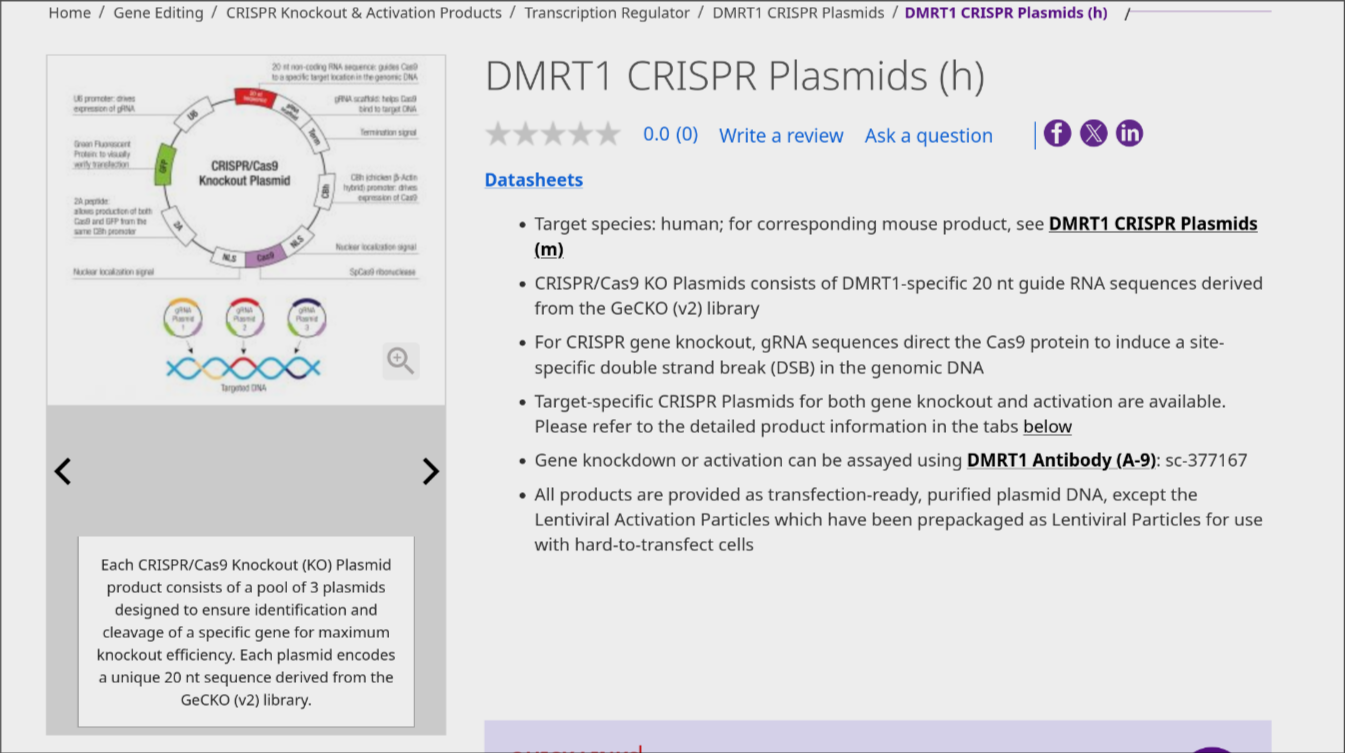1345x753 pixels.
Task: Click Write a review link
Action: (x=781, y=135)
